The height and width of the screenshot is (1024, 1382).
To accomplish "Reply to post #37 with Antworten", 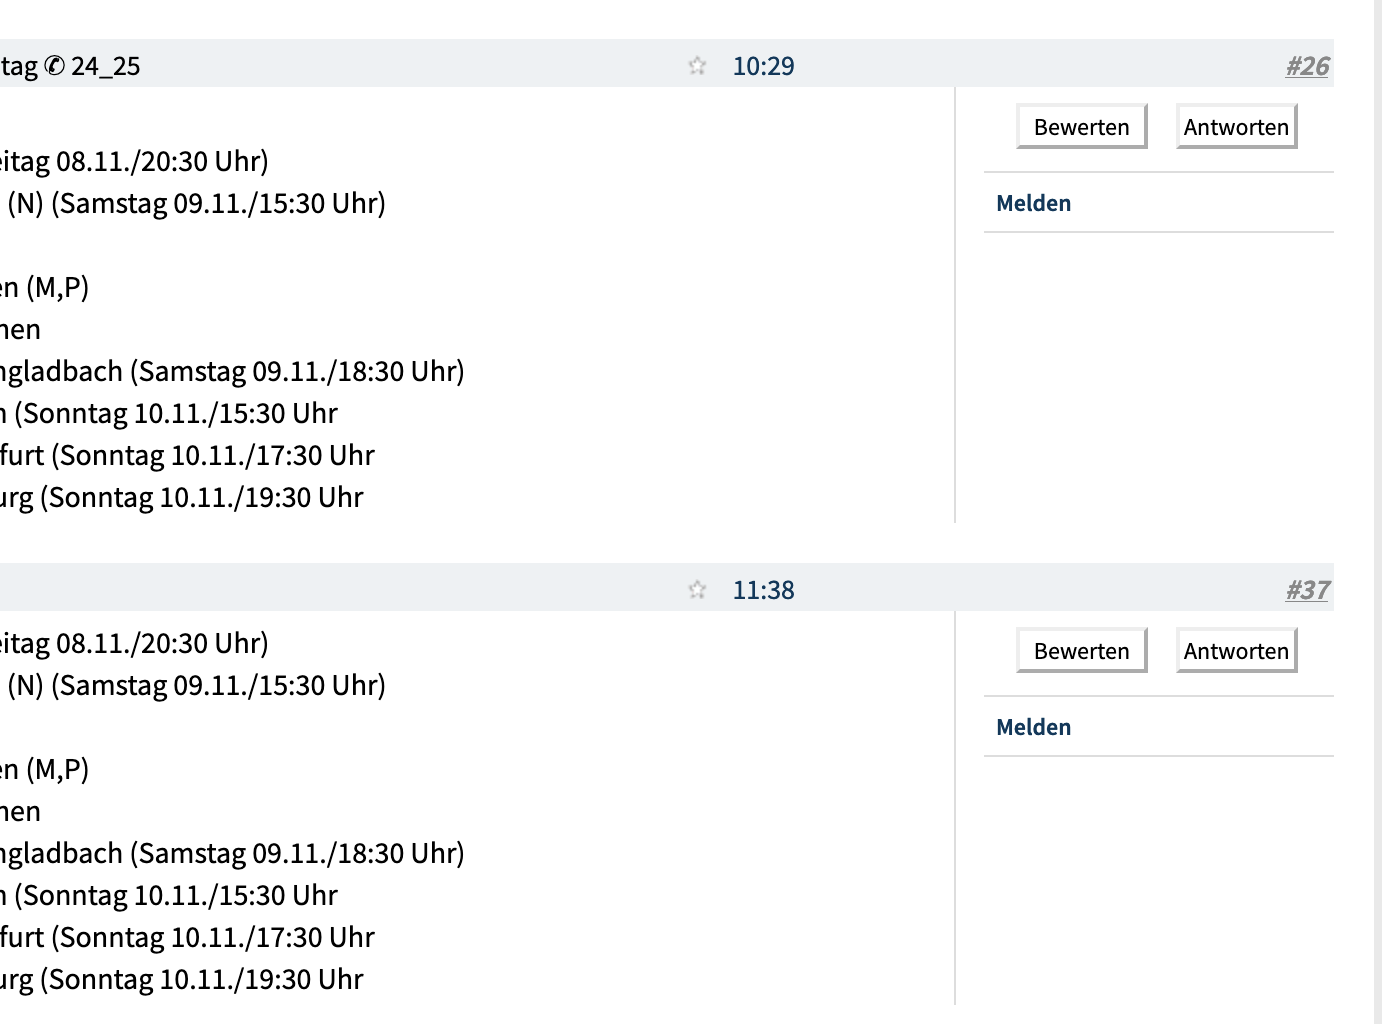I will (x=1236, y=650).
